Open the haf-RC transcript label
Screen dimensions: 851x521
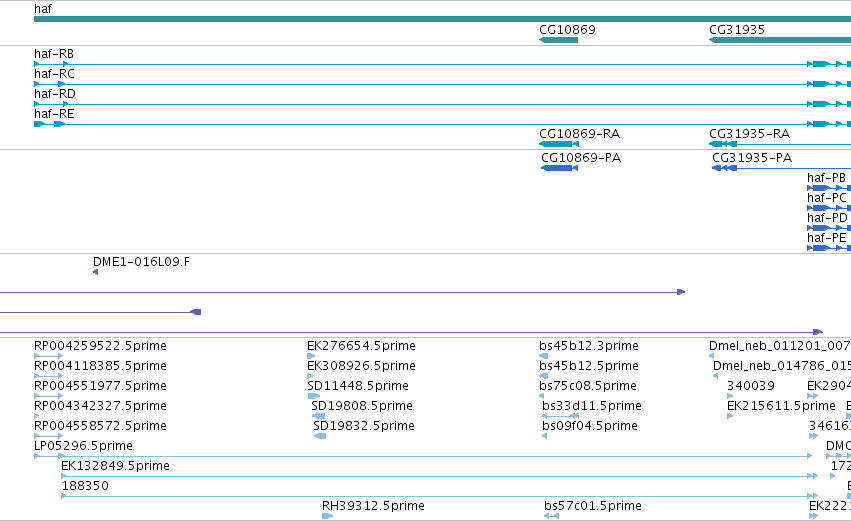point(54,74)
